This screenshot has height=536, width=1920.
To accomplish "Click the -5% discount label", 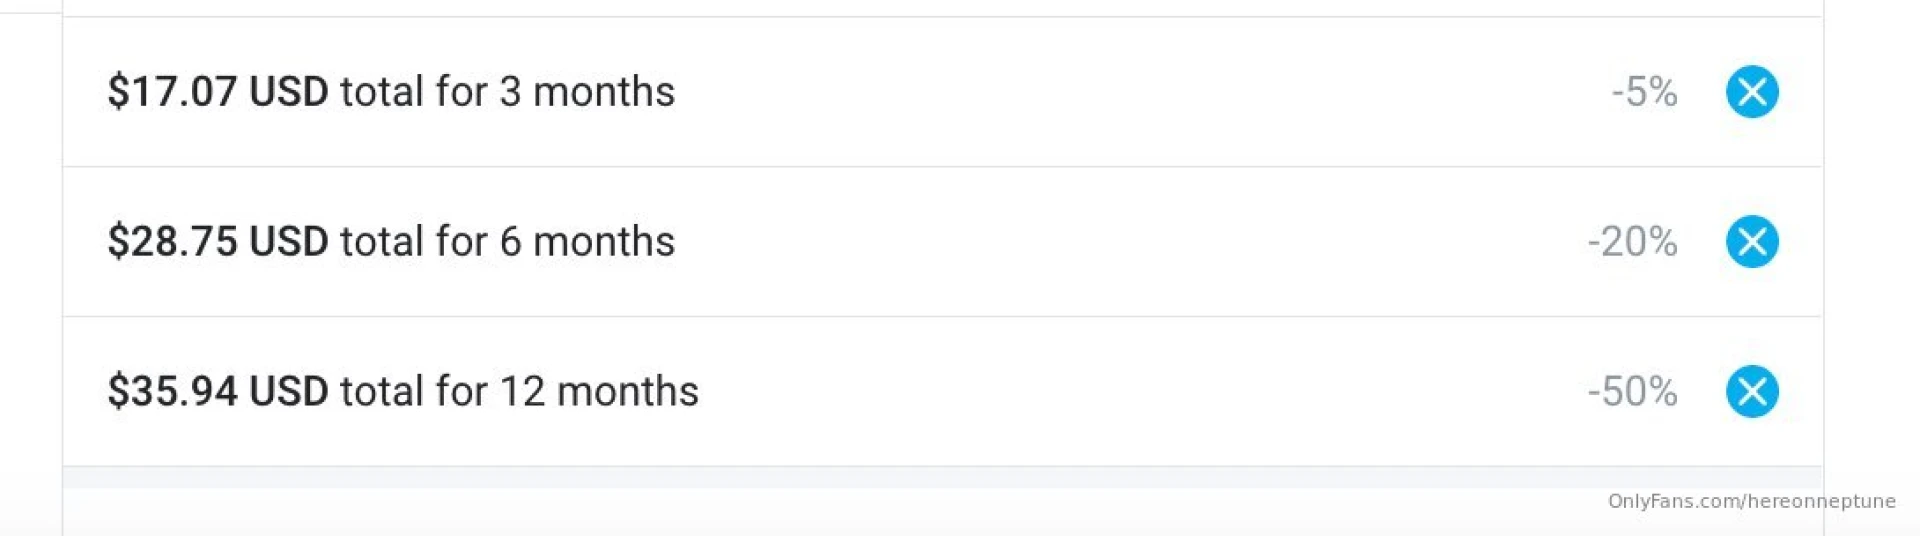I will 1644,92.
